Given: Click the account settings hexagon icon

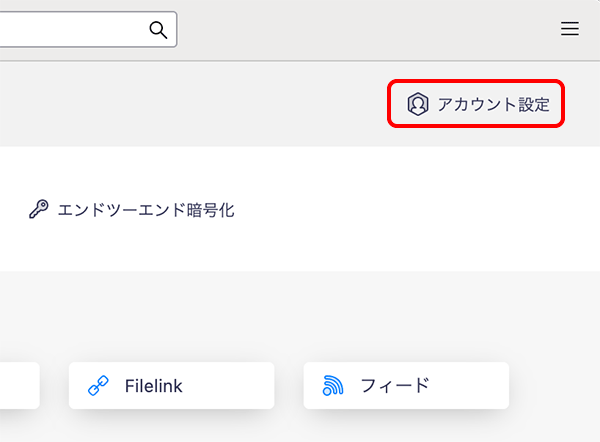Looking at the screenshot, I should pyautogui.click(x=417, y=104).
